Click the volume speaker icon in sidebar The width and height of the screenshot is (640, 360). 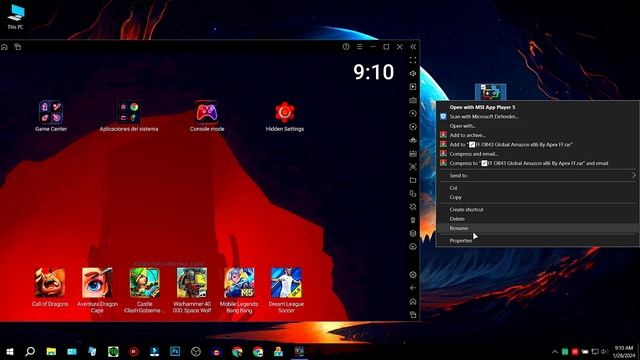coord(413,73)
